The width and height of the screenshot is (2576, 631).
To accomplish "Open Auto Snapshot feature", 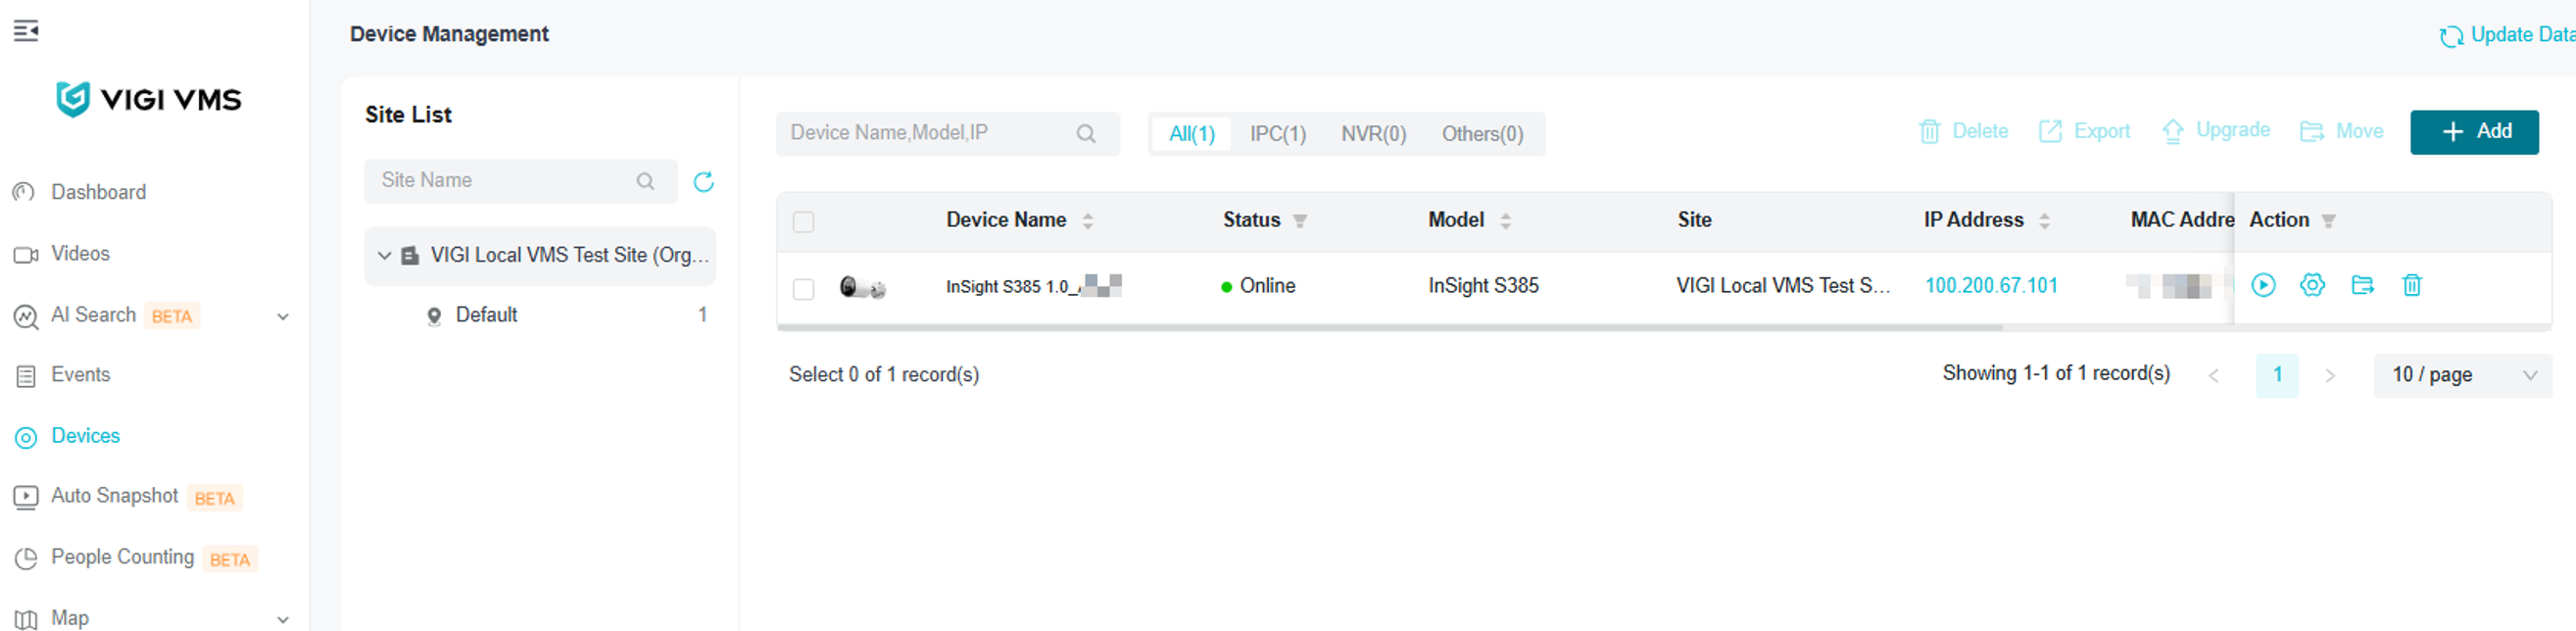I will 114,496.
